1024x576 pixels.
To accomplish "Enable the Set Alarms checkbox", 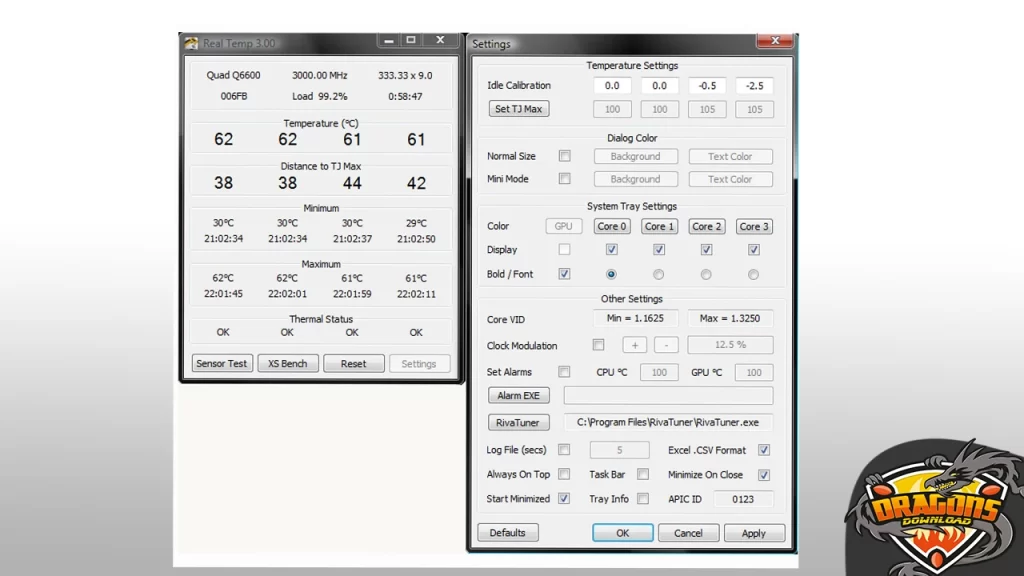I will [564, 372].
